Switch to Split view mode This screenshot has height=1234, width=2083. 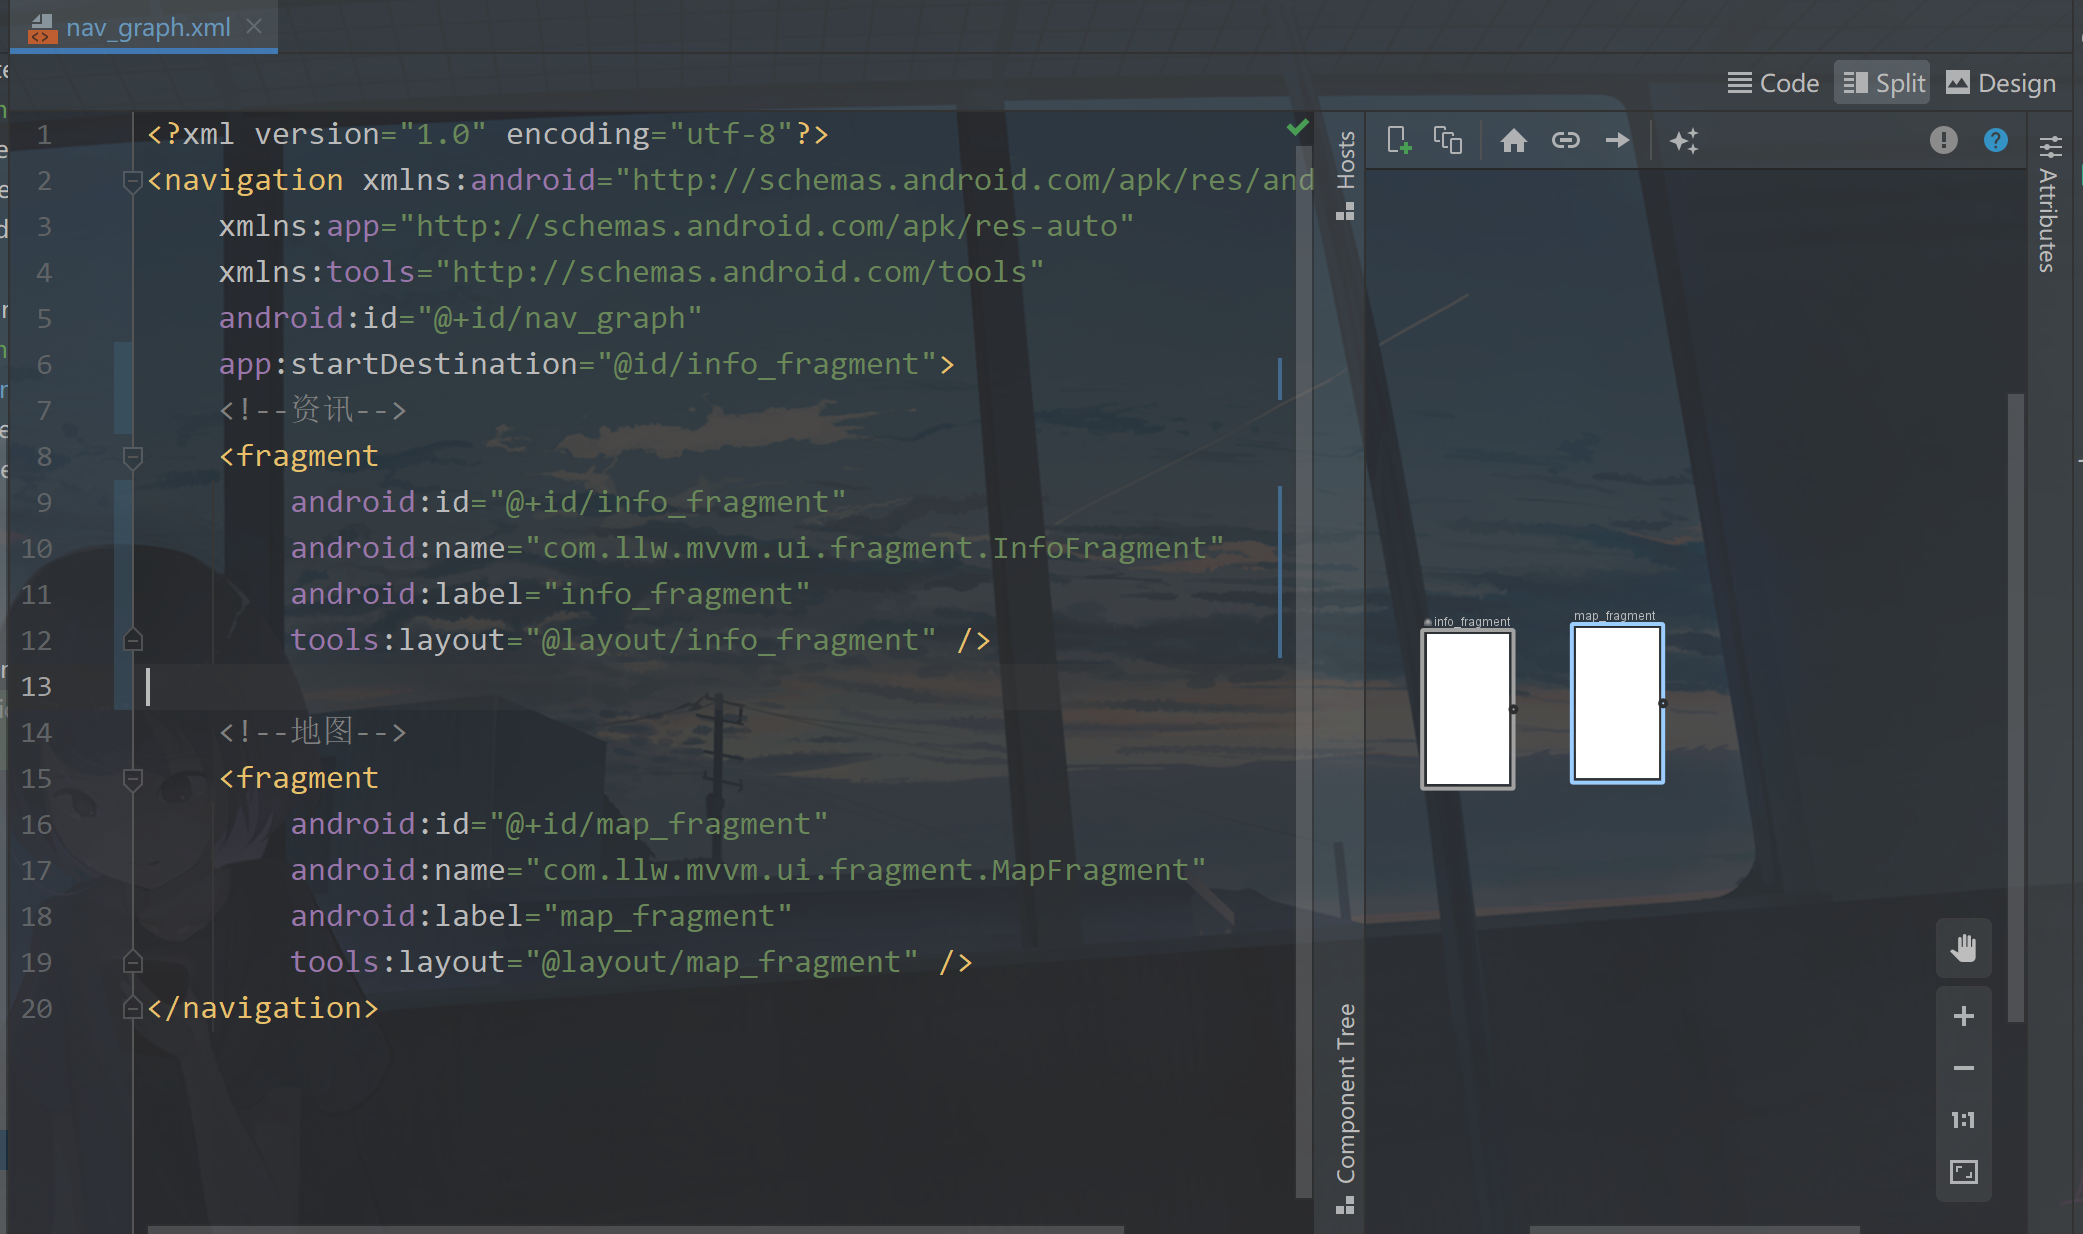[x=1883, y=83]
